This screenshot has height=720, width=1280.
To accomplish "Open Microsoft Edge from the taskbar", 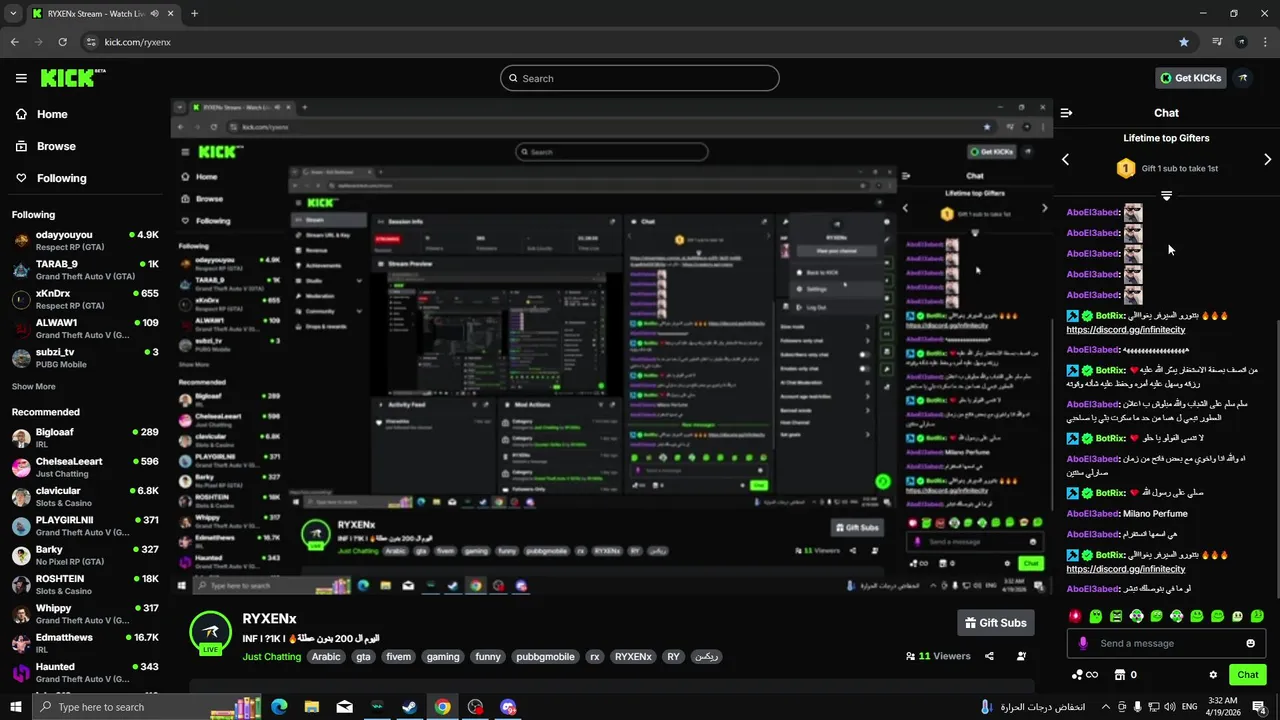I will [x=279, y=707].
